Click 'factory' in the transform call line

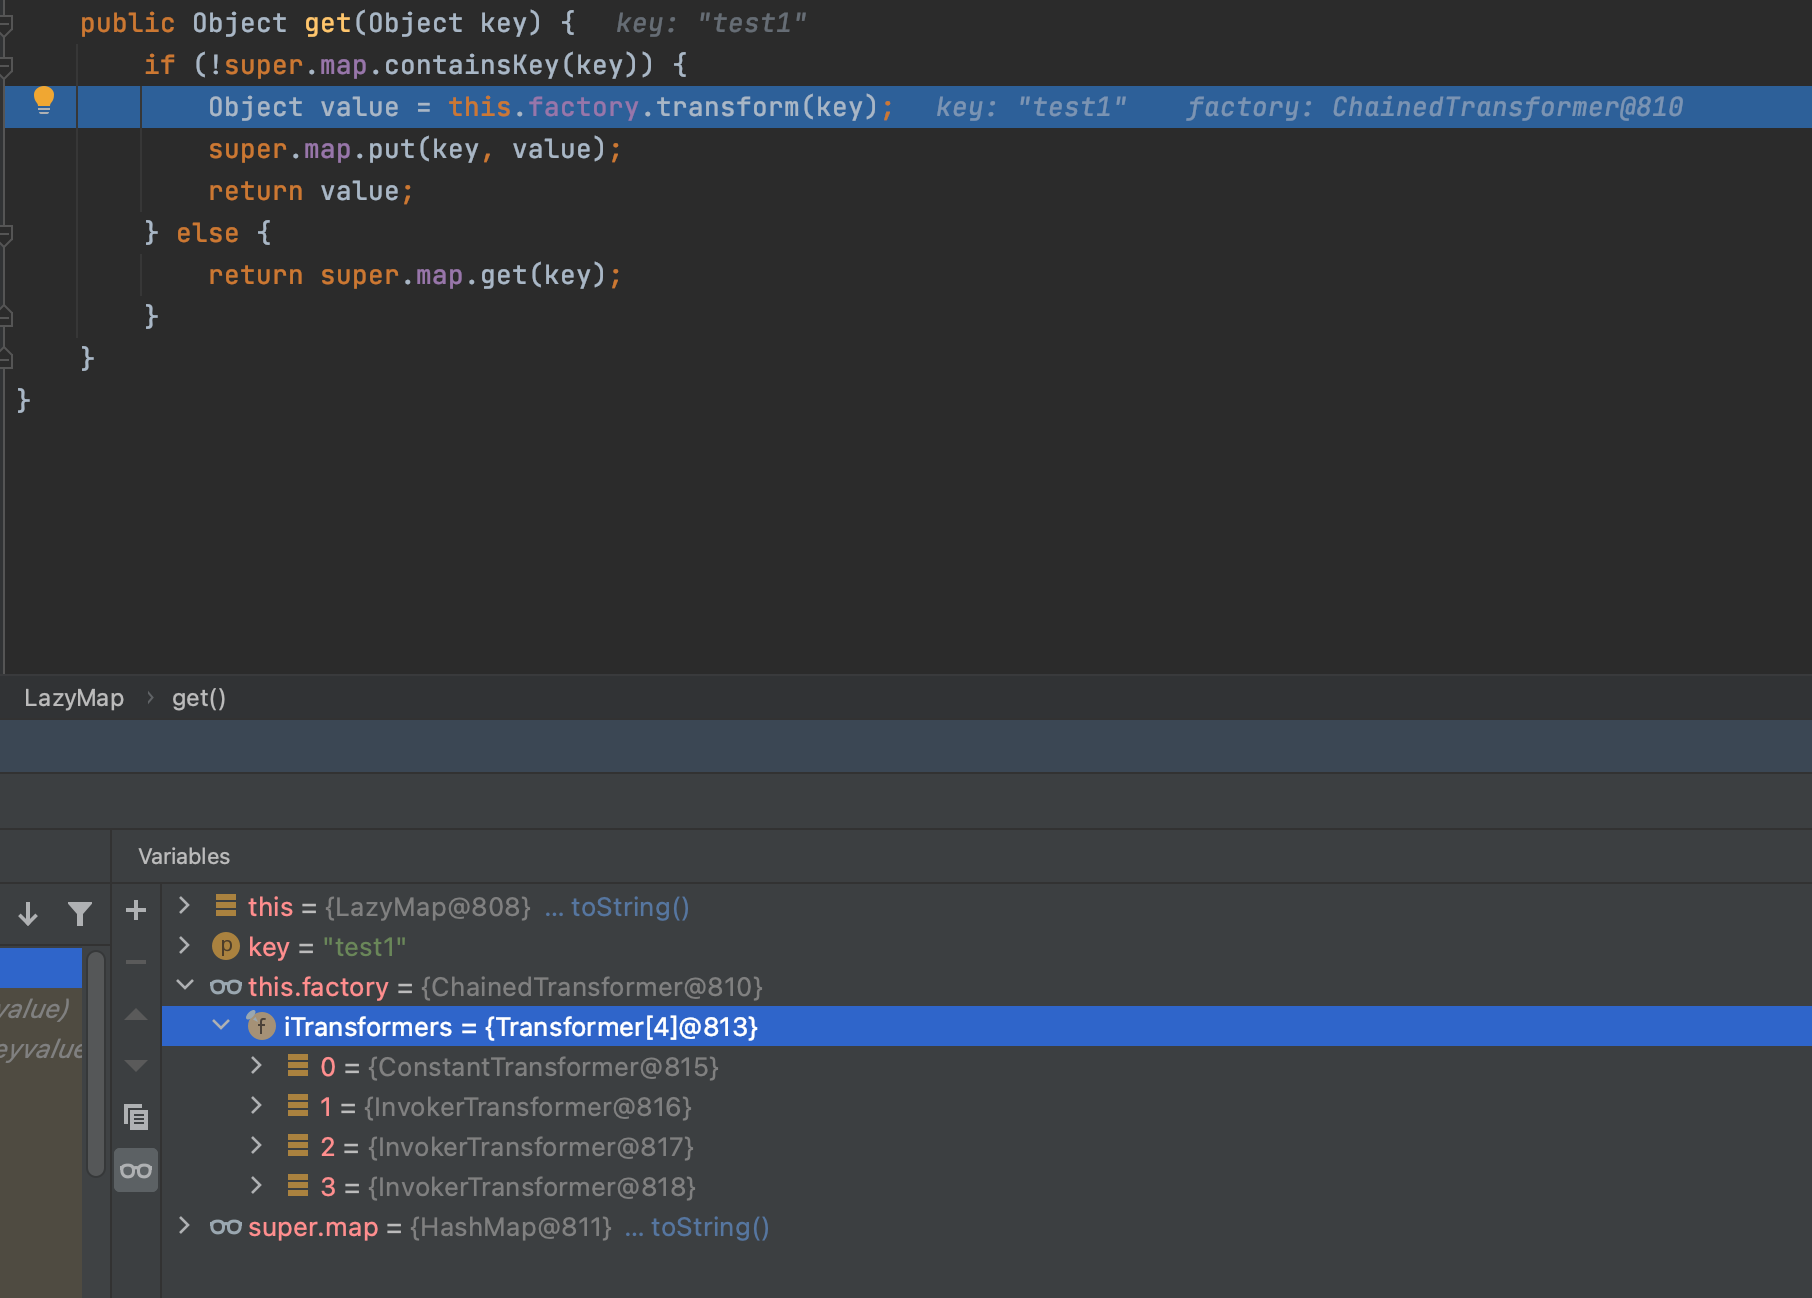tap(583, 107)
